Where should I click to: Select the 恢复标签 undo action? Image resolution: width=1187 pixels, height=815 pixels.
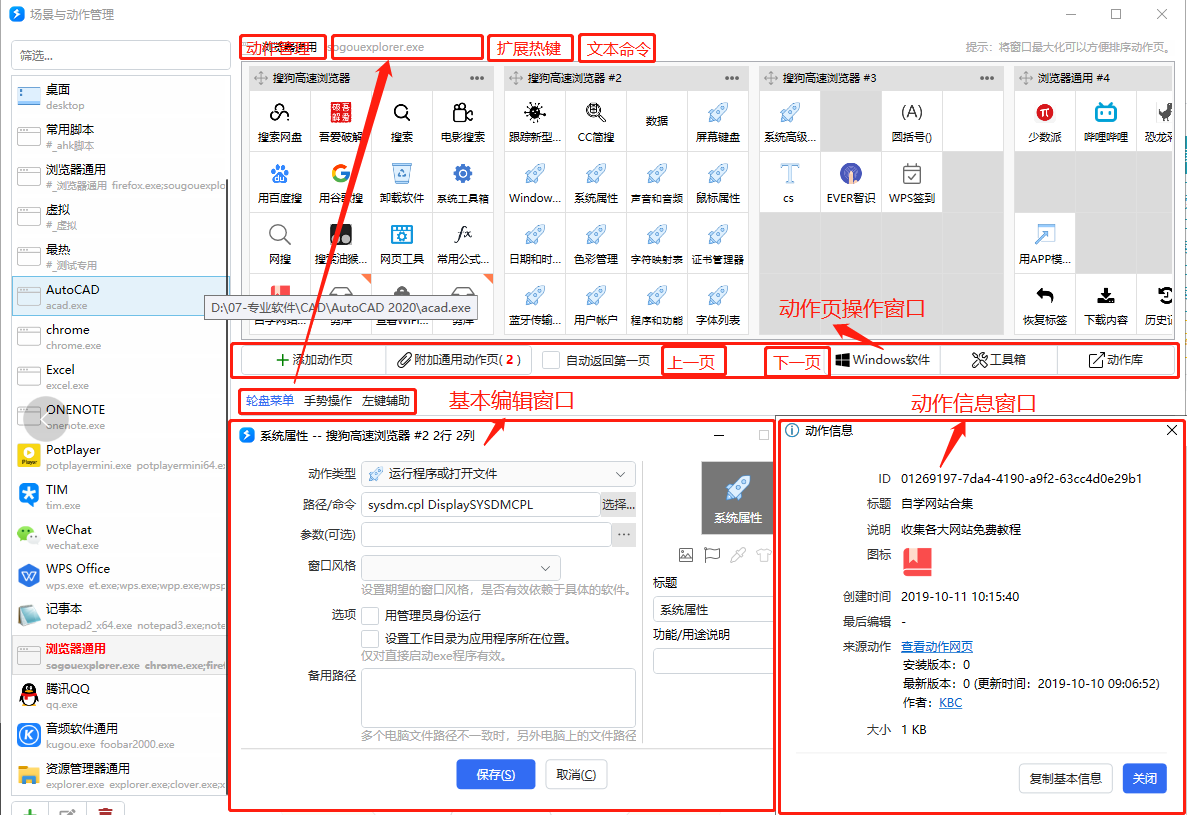pos(1045,304)
